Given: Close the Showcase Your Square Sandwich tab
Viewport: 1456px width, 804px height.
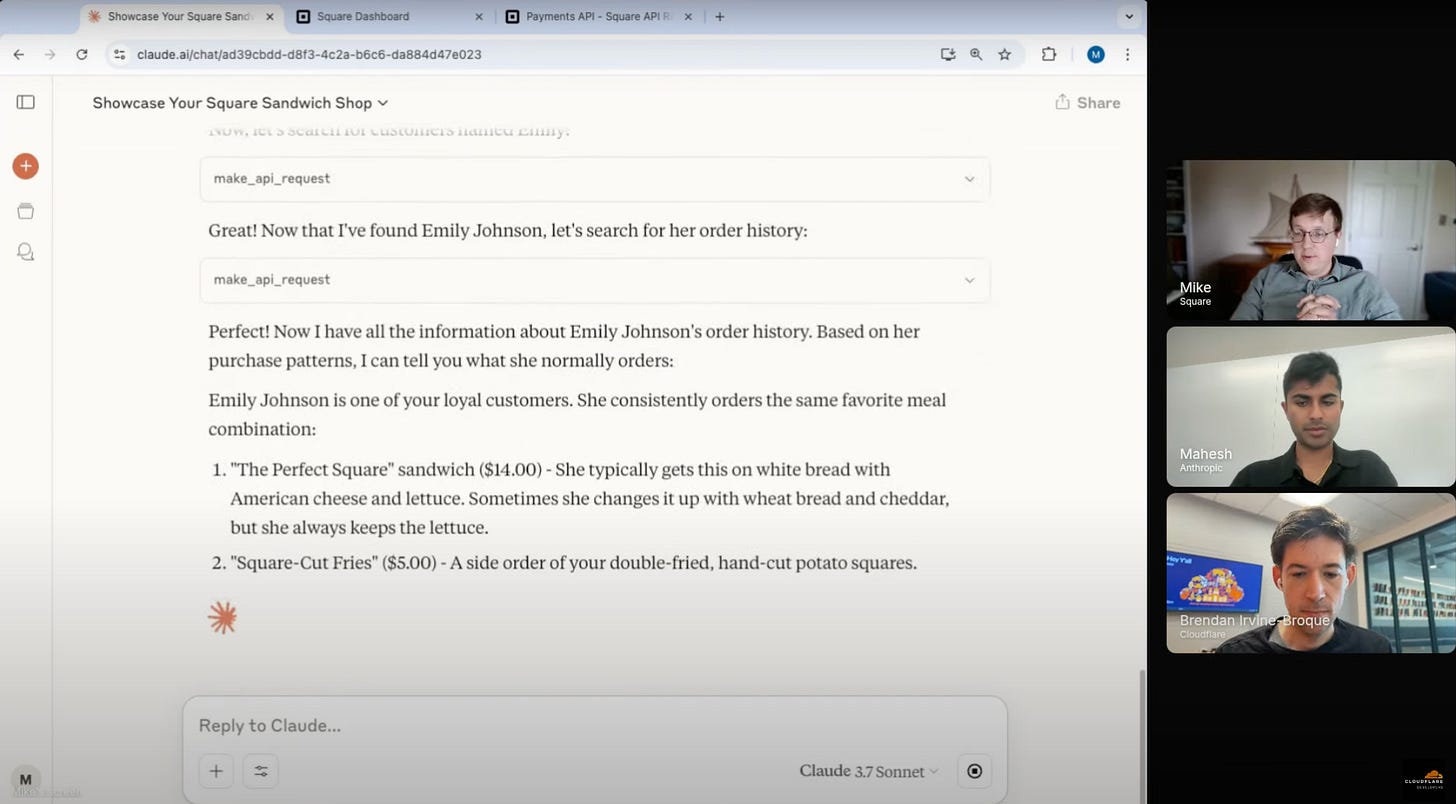Looking at the screenshot, I should tap(270, 16).
